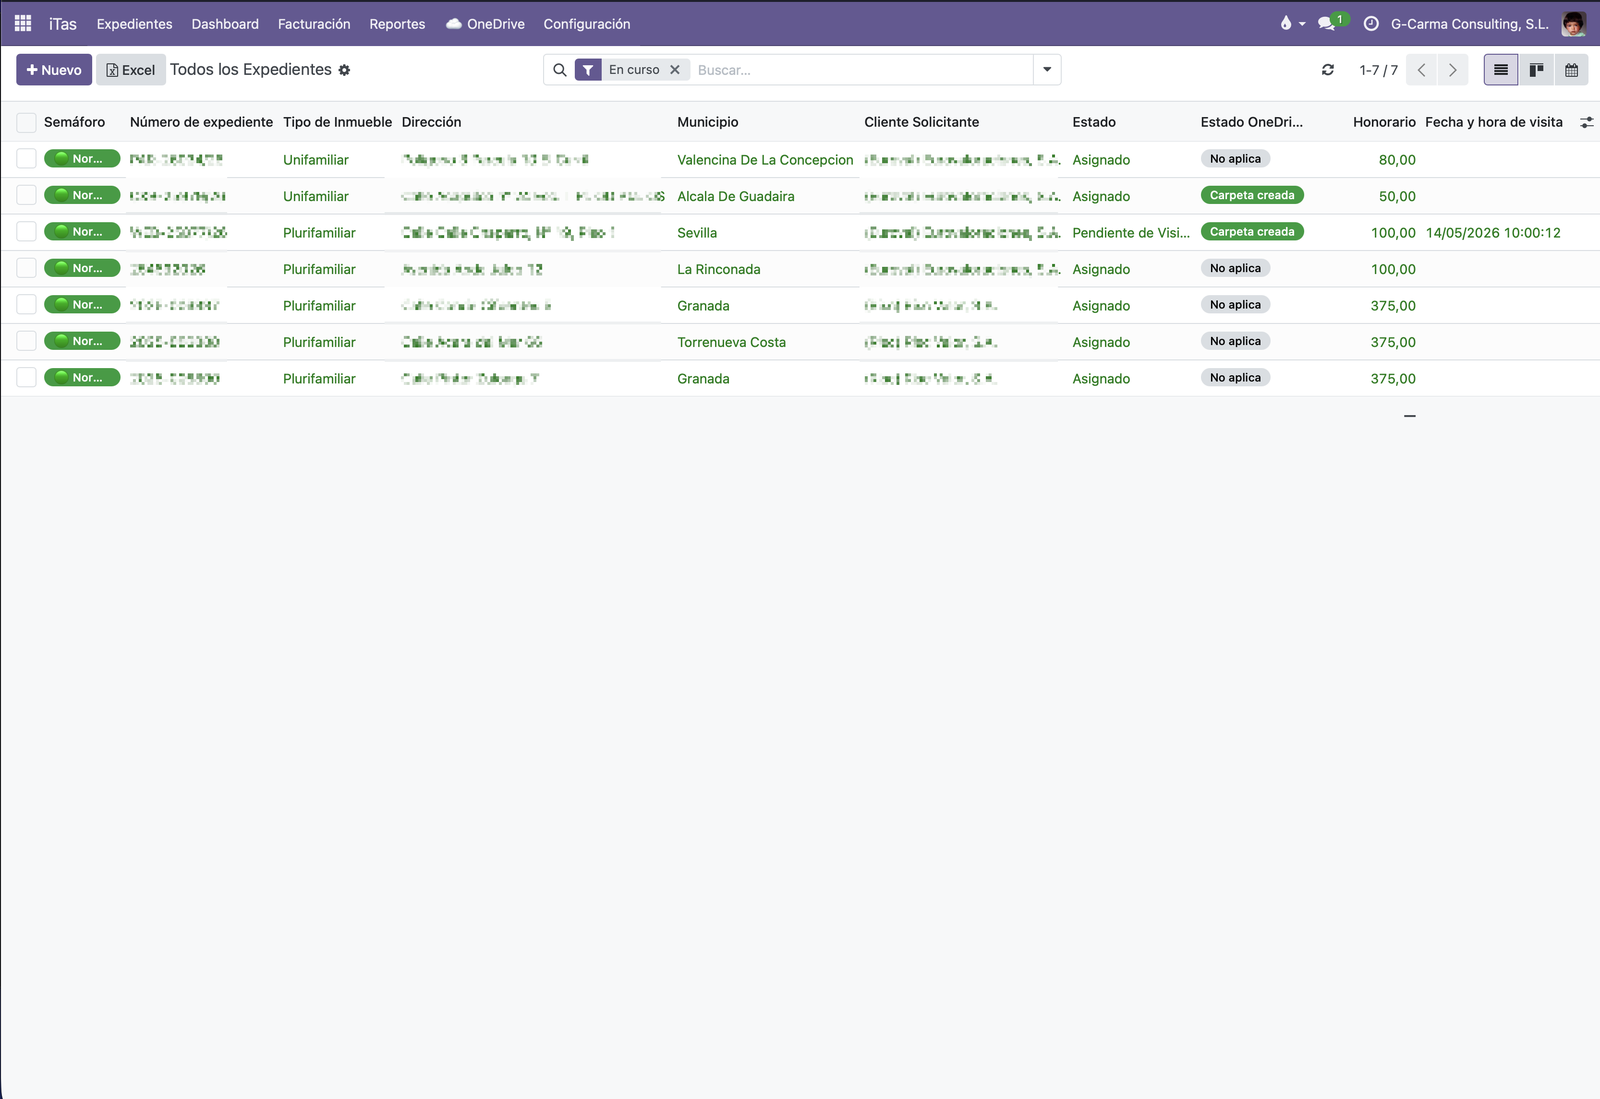Sort by the Número de expediente column header

point(201,122)
